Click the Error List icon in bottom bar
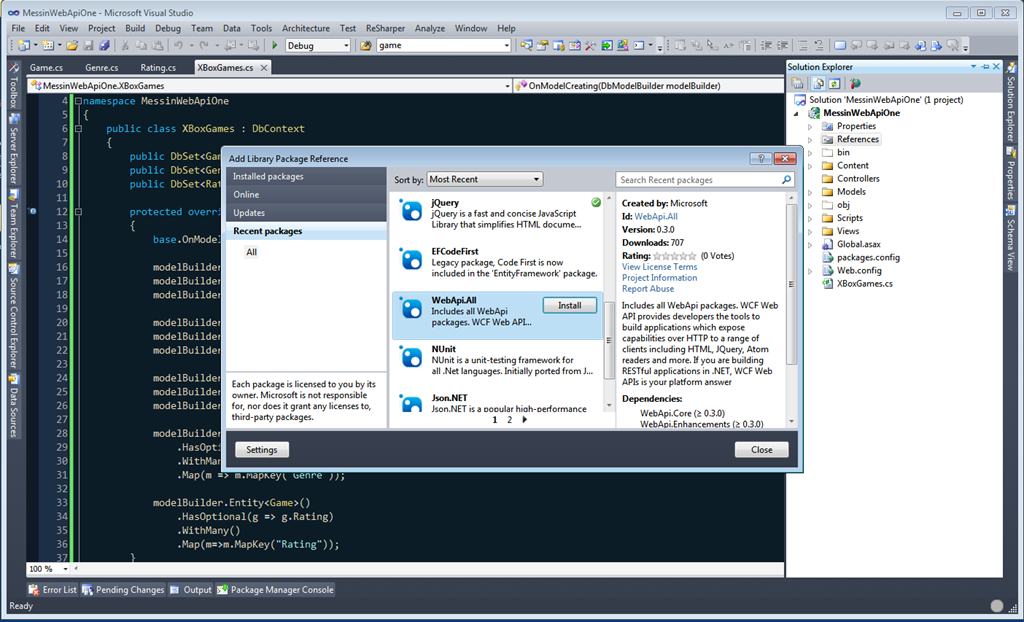The width and height of the screenshot is (1024, 622). tap(34, 589)
